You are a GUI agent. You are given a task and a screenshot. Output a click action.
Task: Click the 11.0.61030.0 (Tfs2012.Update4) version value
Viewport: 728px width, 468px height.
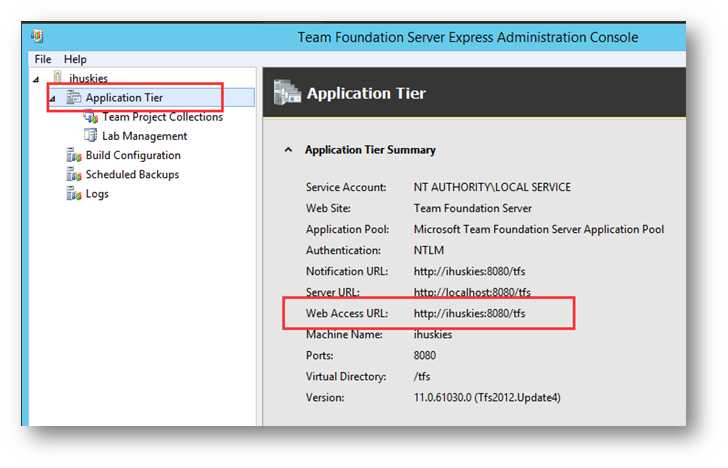click(487, 397)
